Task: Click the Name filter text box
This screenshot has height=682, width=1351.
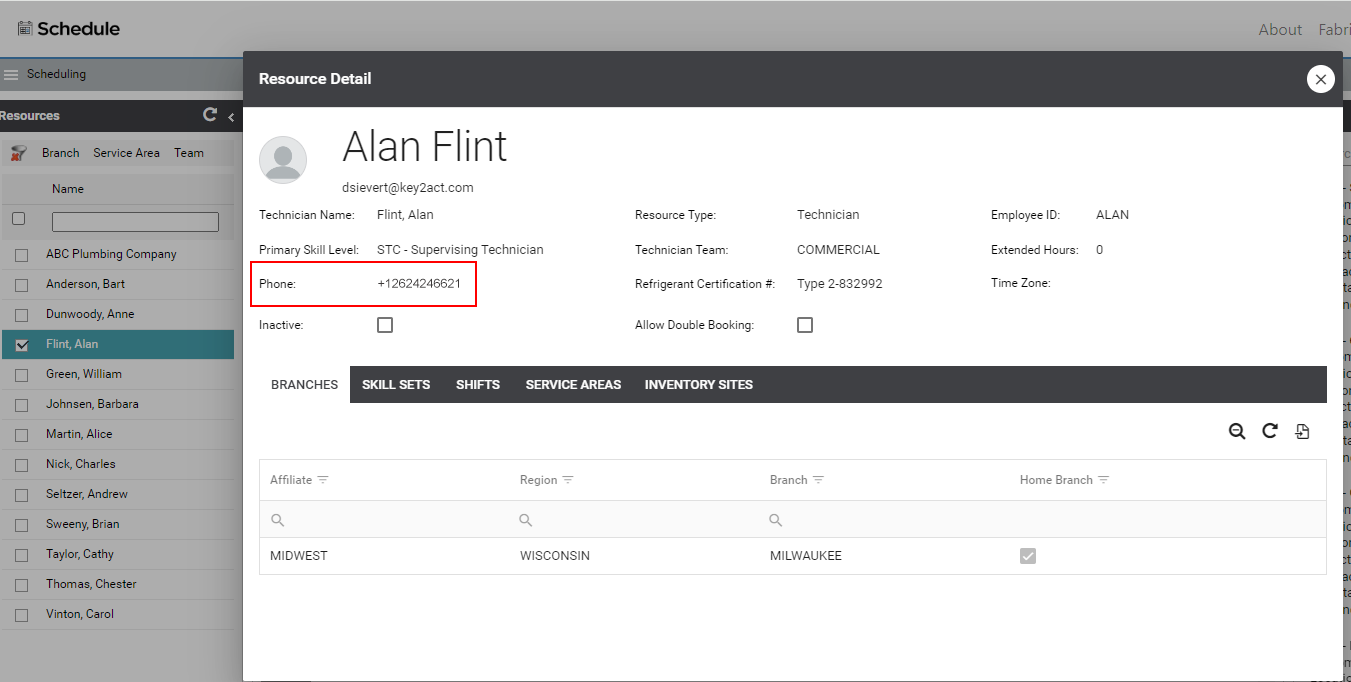Action: tap(135, 222)
